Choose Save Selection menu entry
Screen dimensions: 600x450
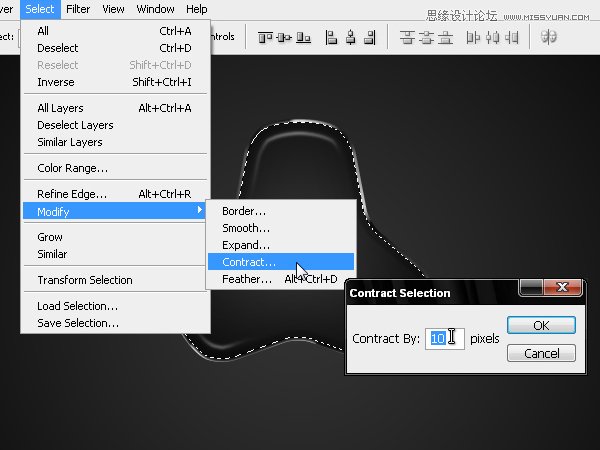pyautogui.click(x=115, y=323)
